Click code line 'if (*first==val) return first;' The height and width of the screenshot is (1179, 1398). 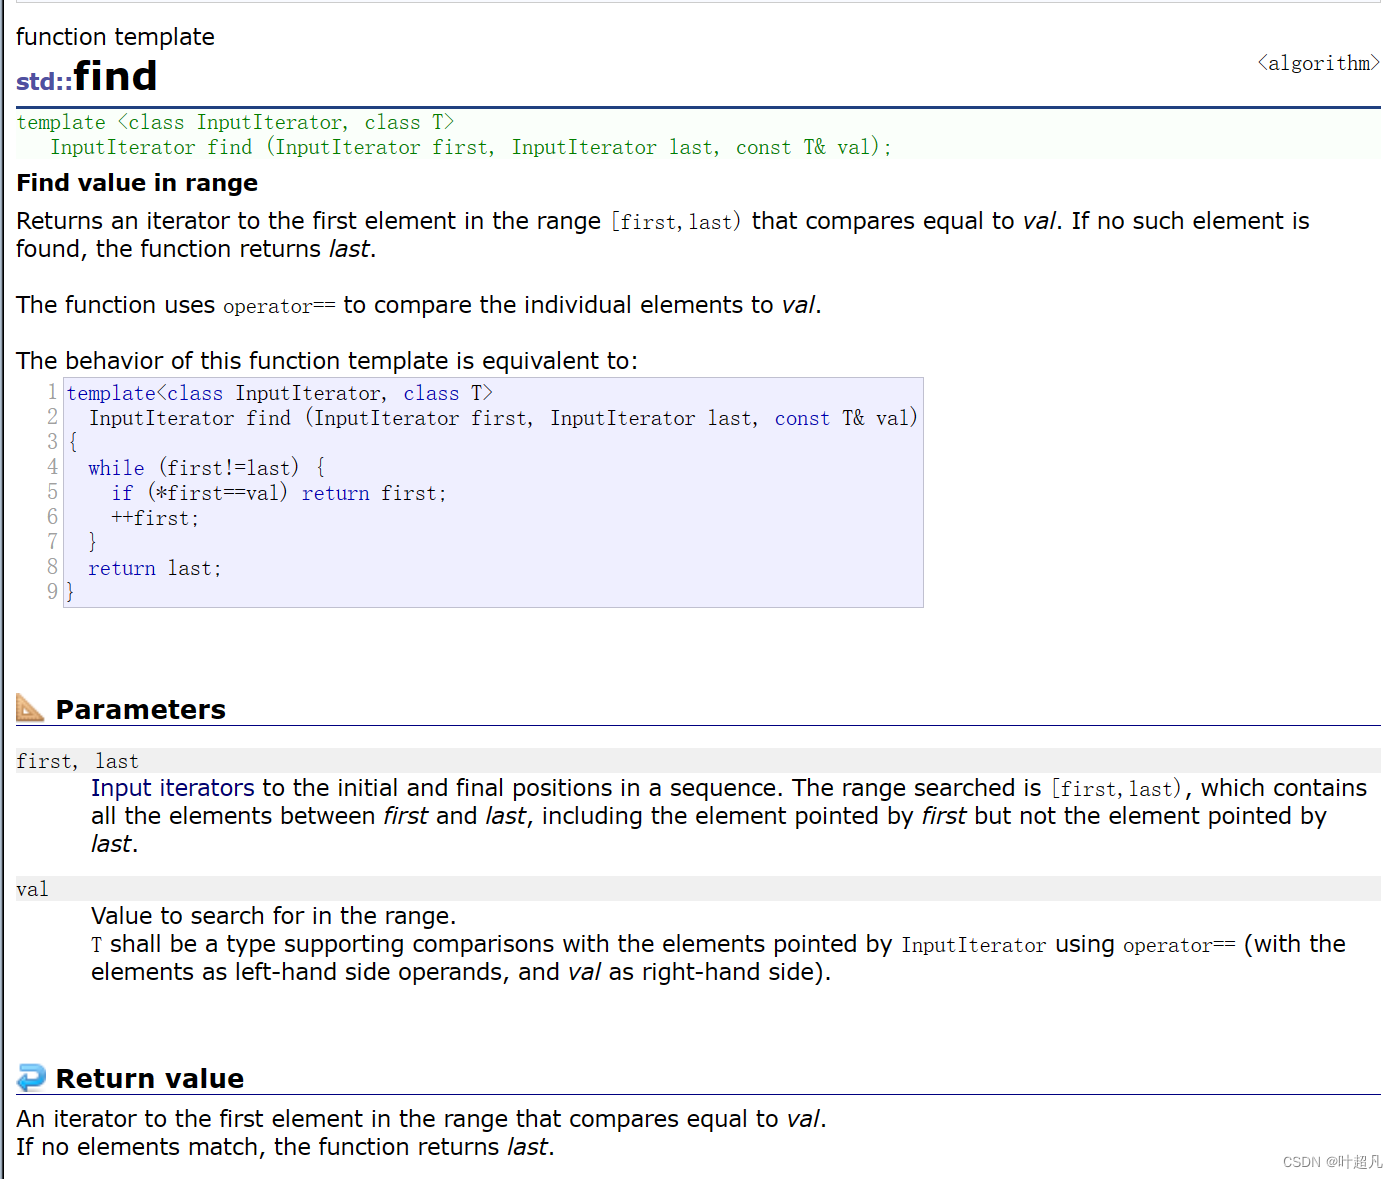pyautogui.click(x=279, y=493)
